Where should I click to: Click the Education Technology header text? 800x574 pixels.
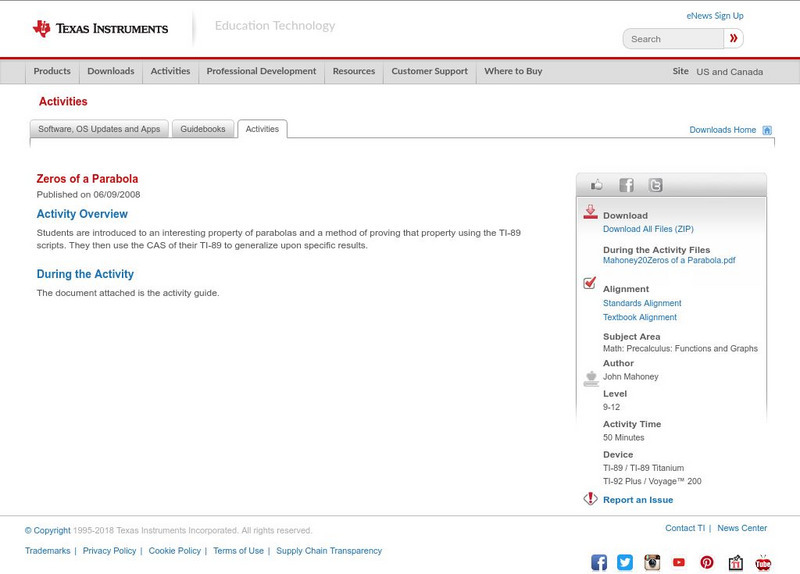click(275, 26)
